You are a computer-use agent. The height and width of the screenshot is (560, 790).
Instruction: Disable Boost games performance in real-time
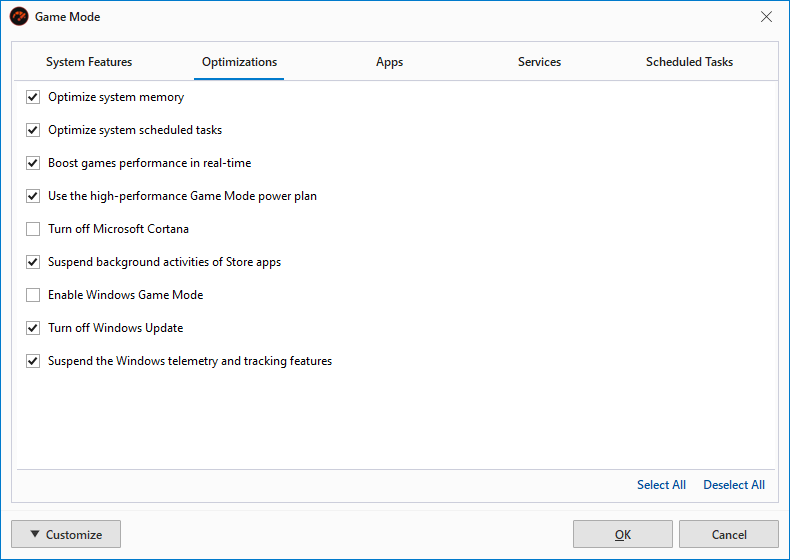(33, 163)
